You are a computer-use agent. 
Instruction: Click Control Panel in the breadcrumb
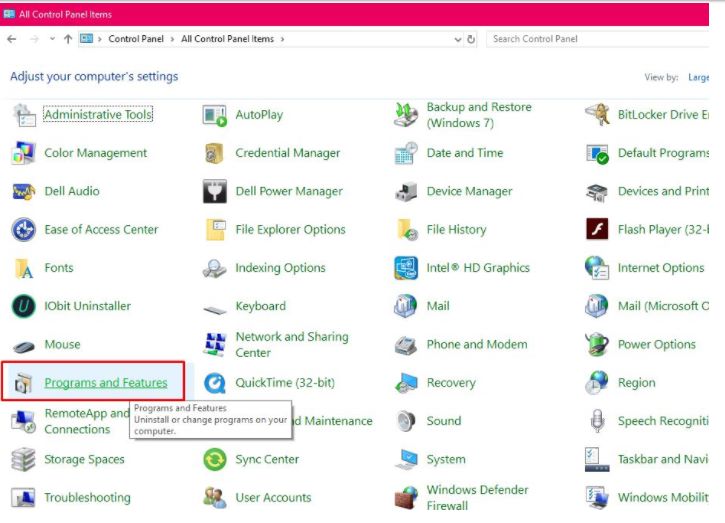(136, 39)
